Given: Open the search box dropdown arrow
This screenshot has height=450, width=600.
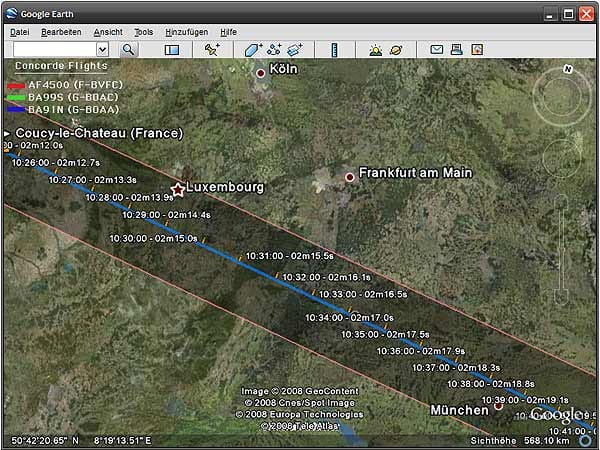Looking at the screenshot, I should tap(102, 49).
